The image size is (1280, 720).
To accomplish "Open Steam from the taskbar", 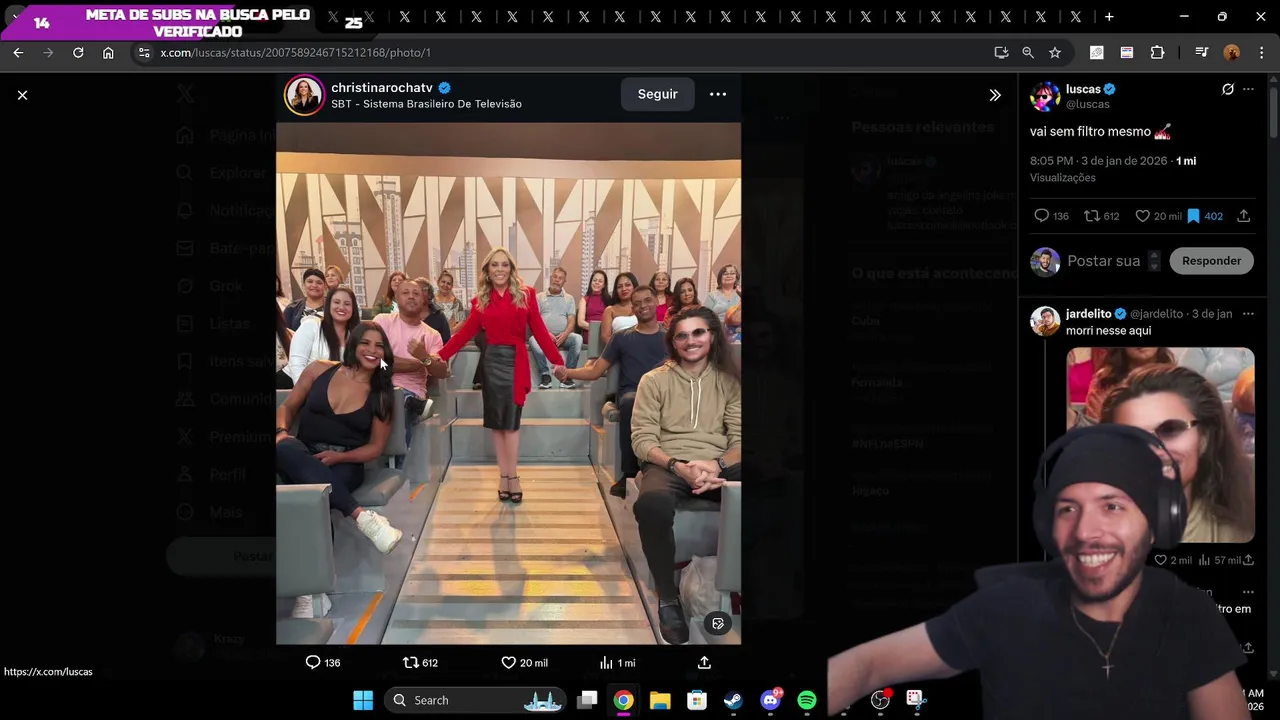I will click(x=733, y=700).
